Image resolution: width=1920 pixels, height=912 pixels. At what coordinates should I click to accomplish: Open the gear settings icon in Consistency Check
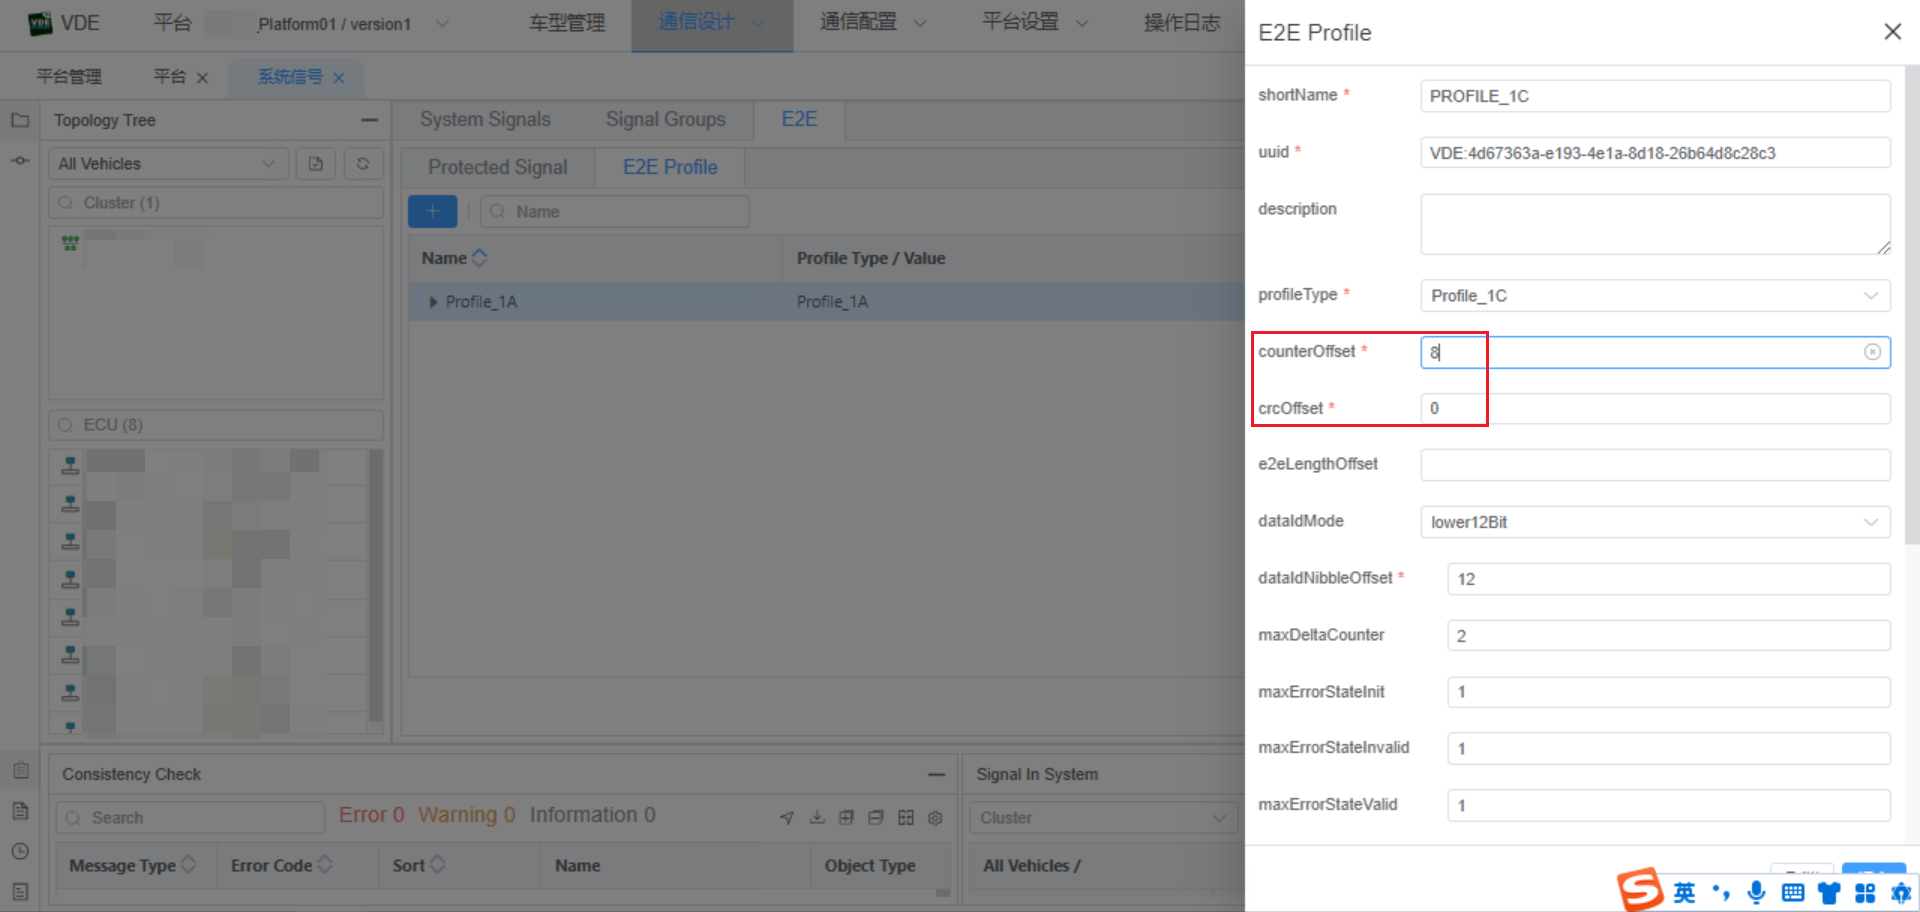coord(935,818)
